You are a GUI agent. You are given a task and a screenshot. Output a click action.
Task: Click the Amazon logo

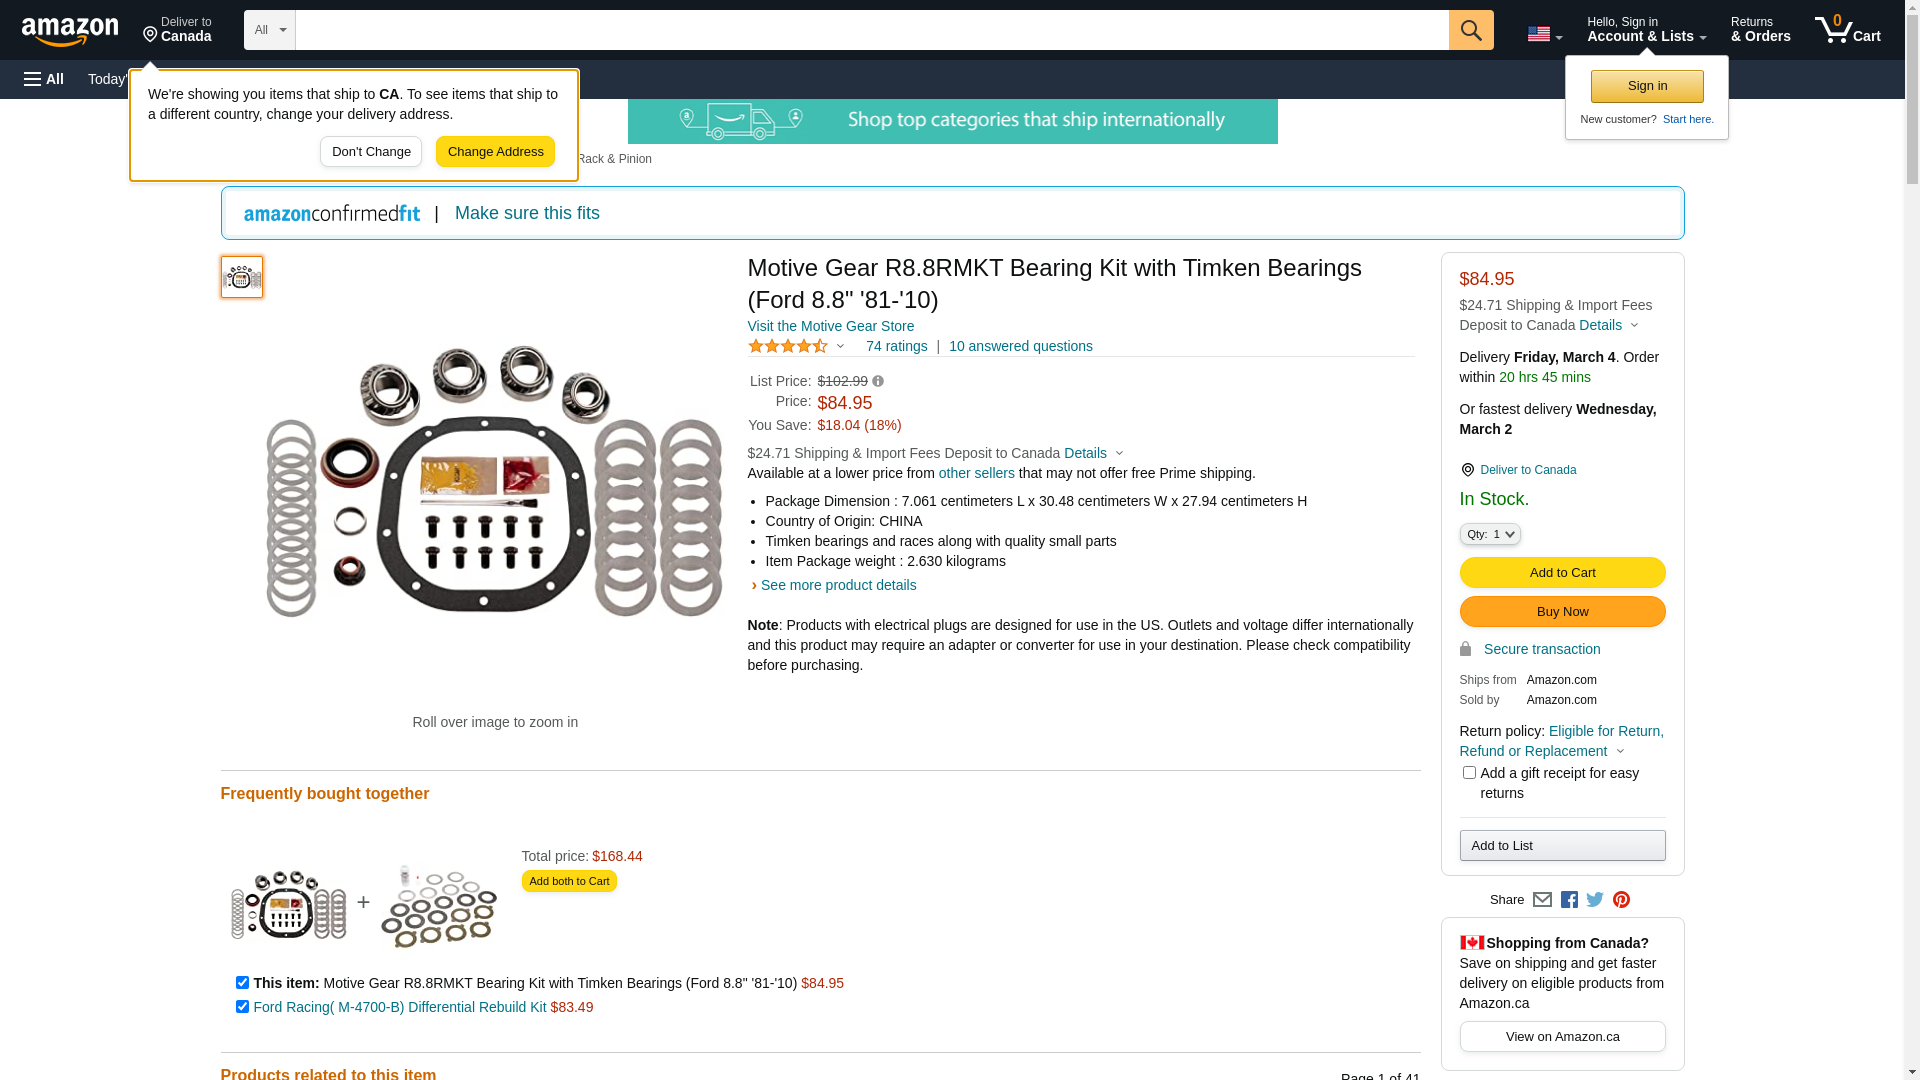[x=70, y=32]
